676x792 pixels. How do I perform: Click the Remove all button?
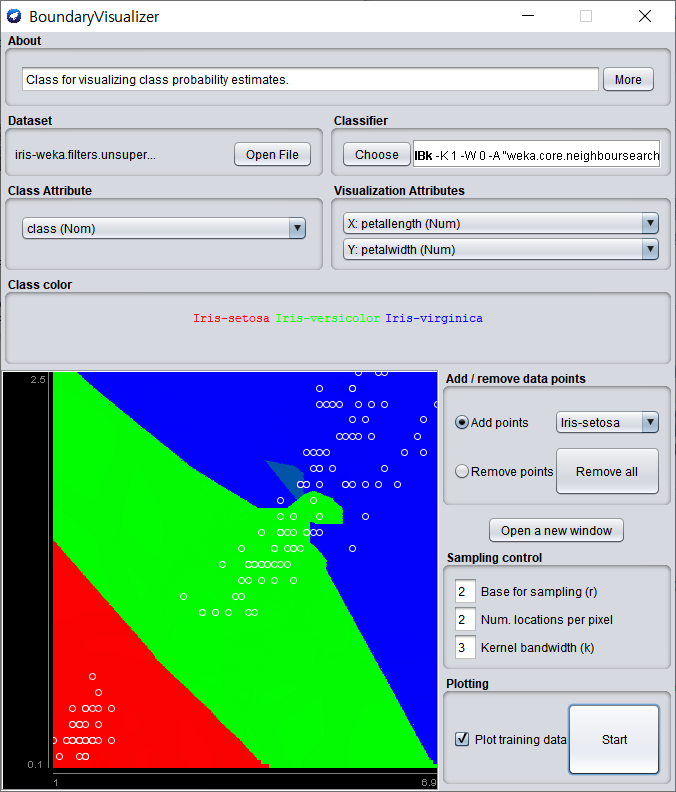tap(607, 471)
